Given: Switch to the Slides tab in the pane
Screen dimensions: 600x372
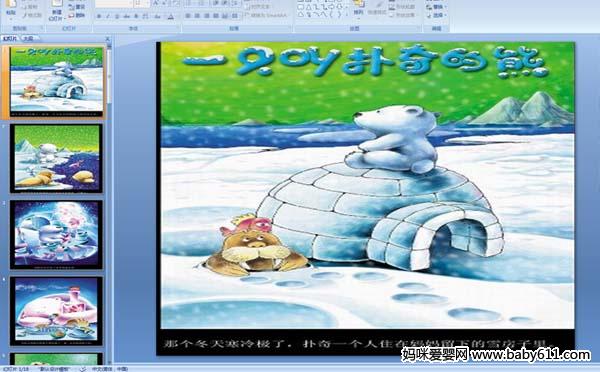Looking at the screenshot, I should click(x=10, y=38).
